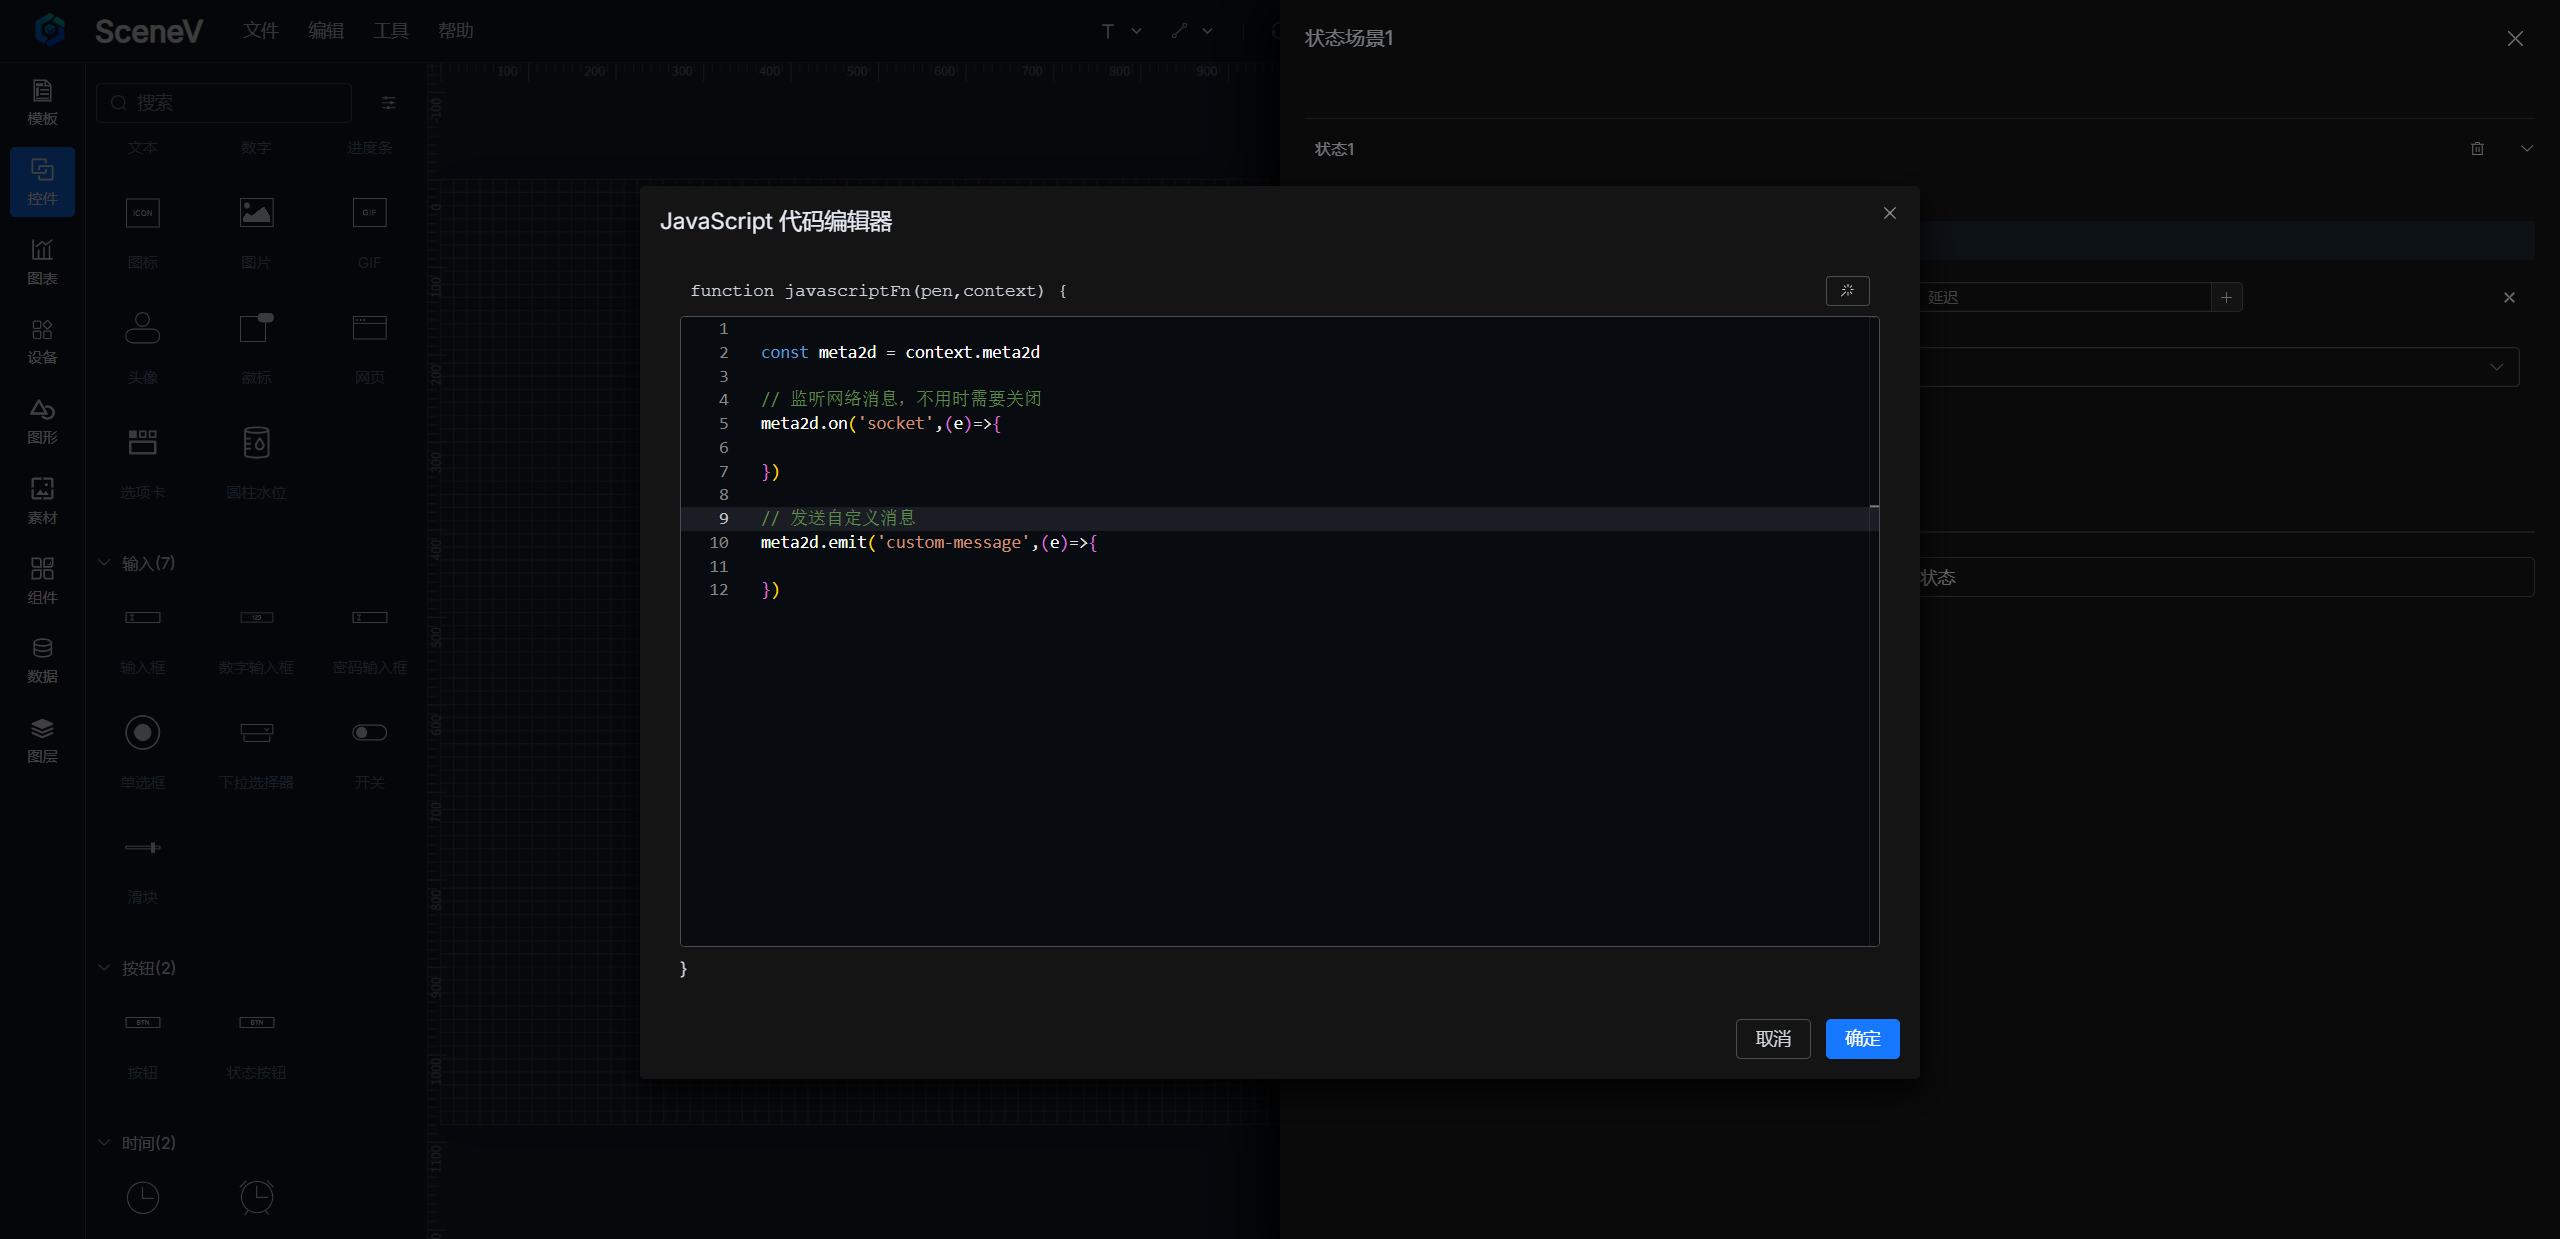This screenshot has width=2560, height=1239.
Task: Select the 设备 sidebar icon
Action: coord(42,341)
